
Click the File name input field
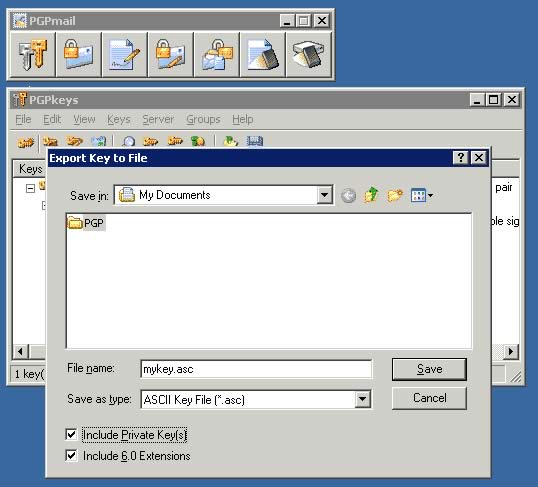[x=256, y=369]
